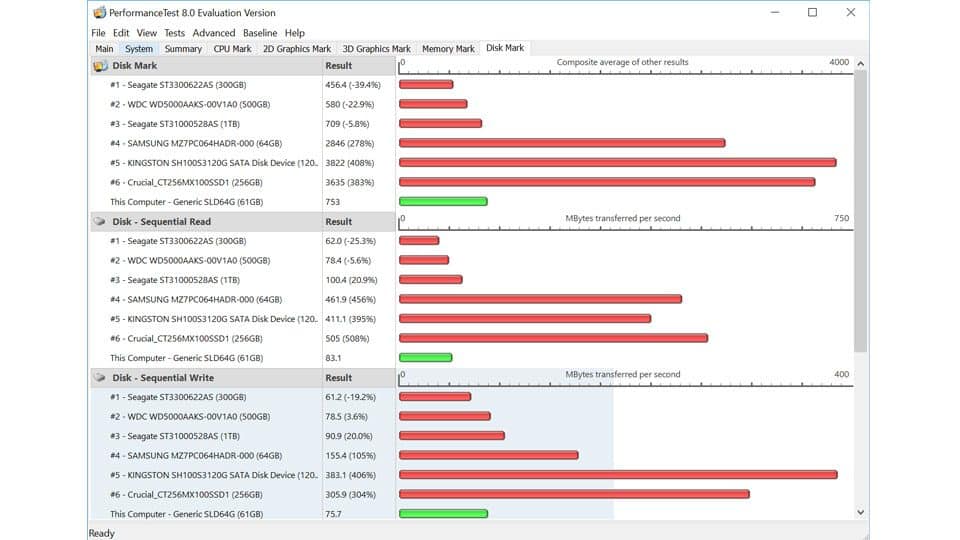
Task: Click the Disk - Sequential Write header label
Action: tap(163, 378)
